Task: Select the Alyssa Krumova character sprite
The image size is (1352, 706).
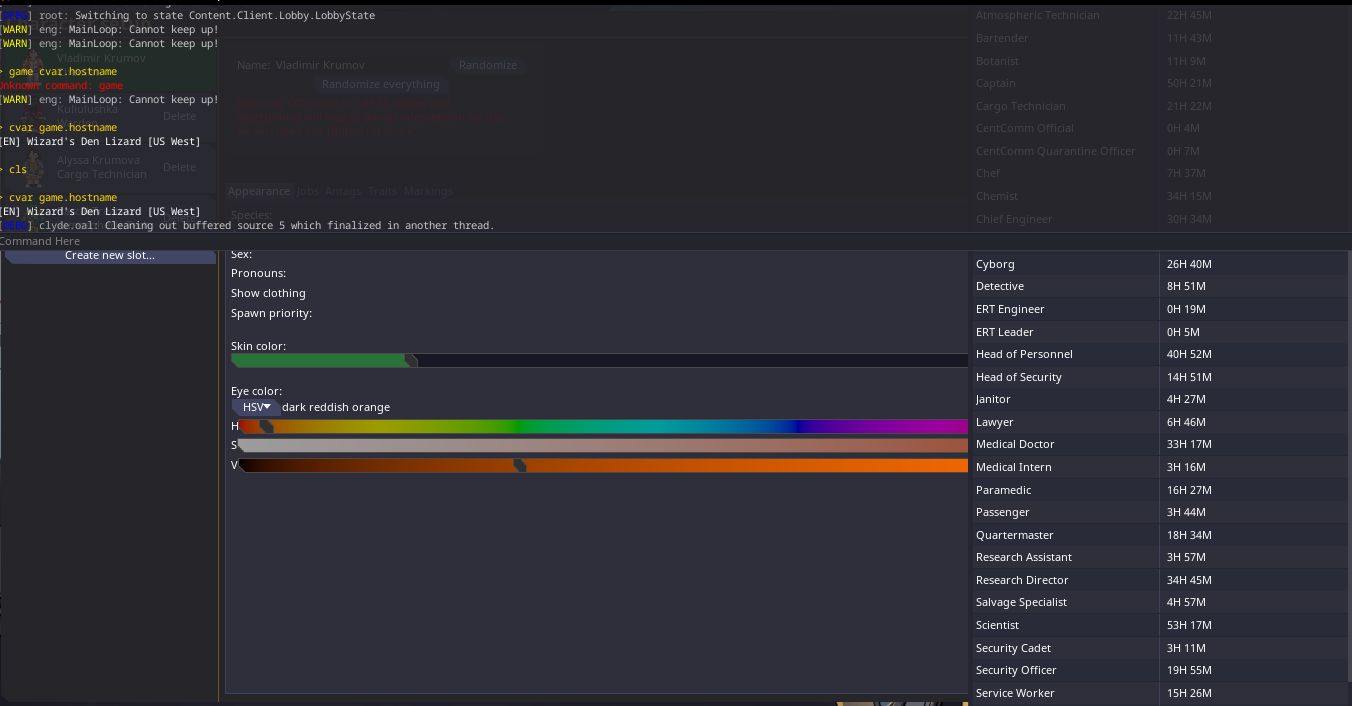Action: pyautogui.click(x=34, y=169)
